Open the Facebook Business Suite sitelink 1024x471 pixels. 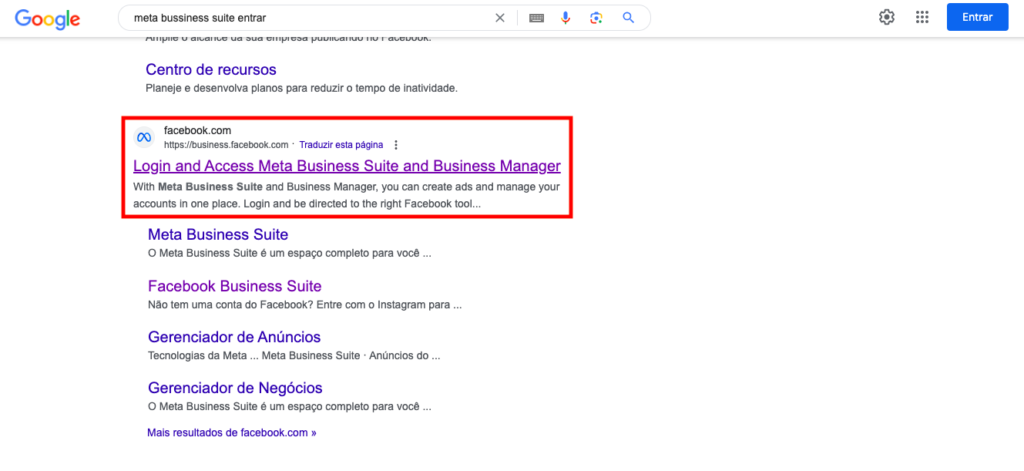click(234, 286)
